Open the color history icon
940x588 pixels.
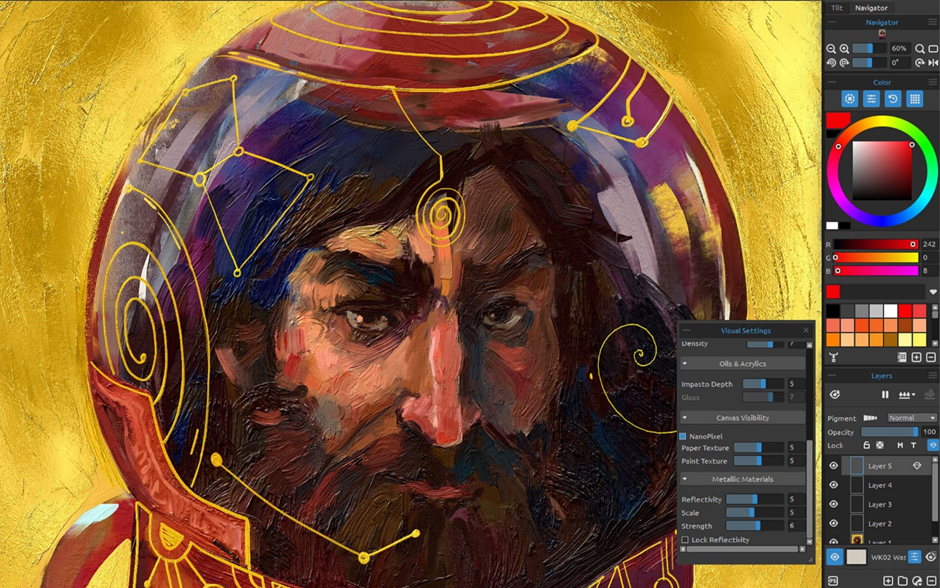coord(893,99)
